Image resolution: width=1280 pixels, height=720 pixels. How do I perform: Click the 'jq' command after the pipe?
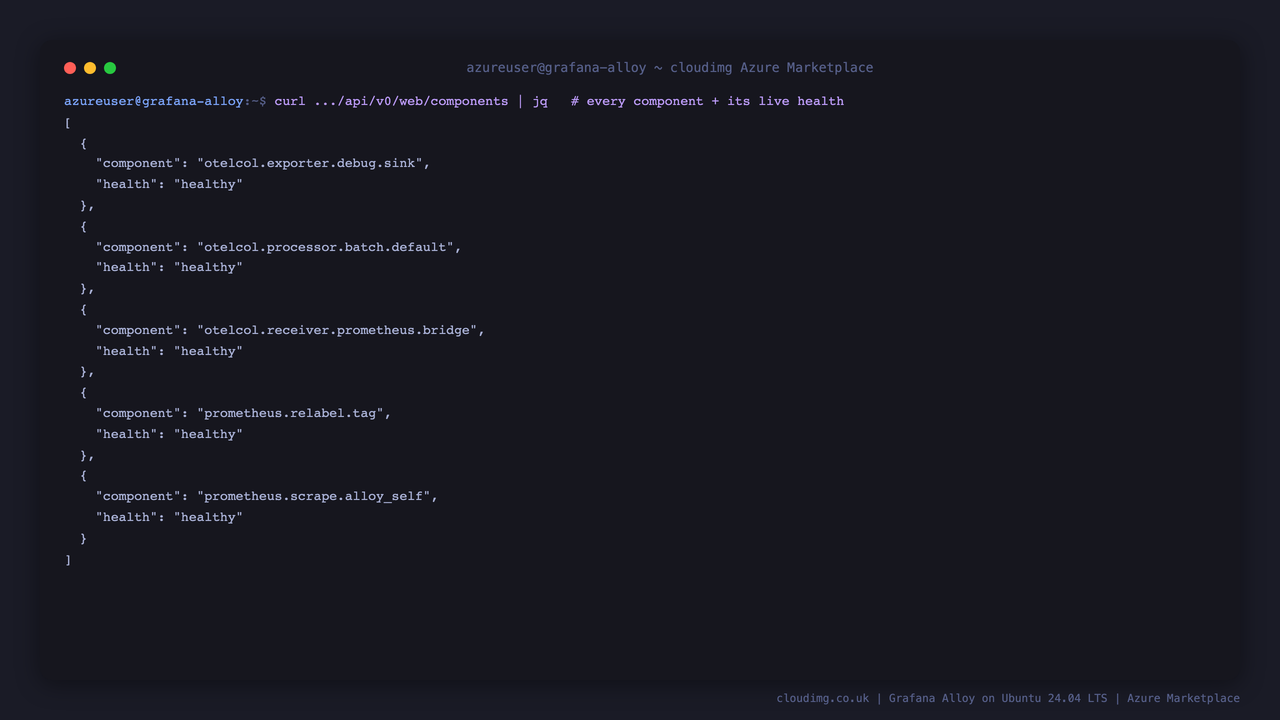tap(540, 101)
